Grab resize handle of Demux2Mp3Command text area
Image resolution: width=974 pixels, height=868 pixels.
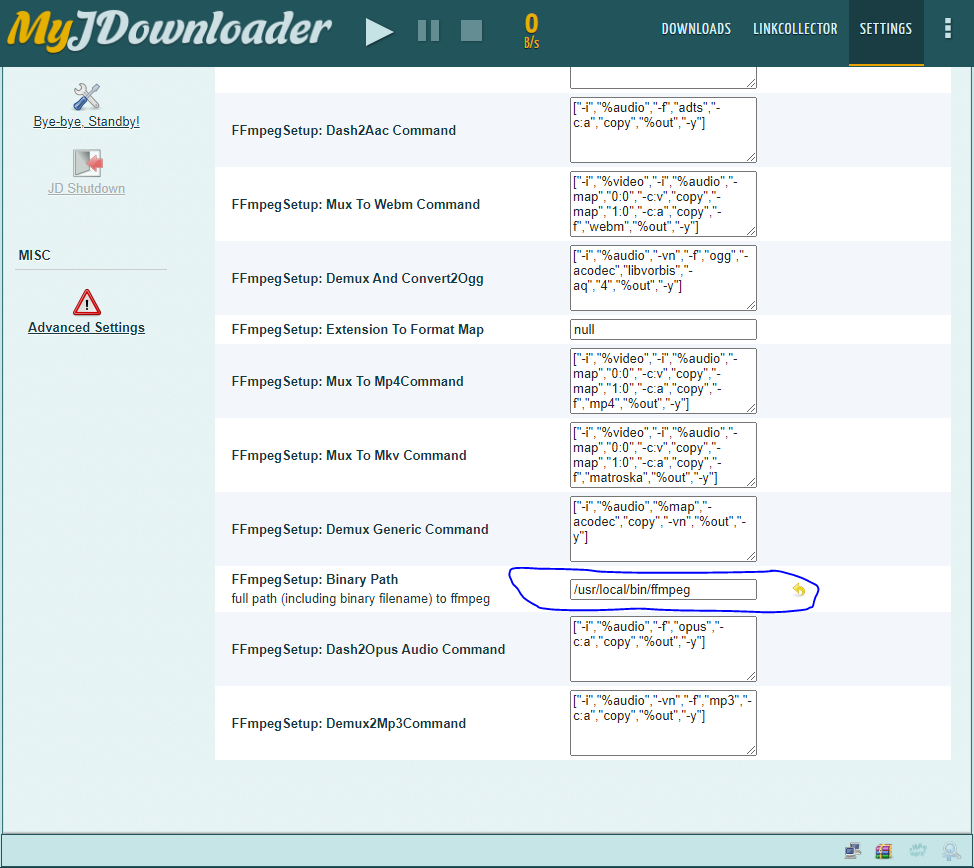tap(751, 749)
